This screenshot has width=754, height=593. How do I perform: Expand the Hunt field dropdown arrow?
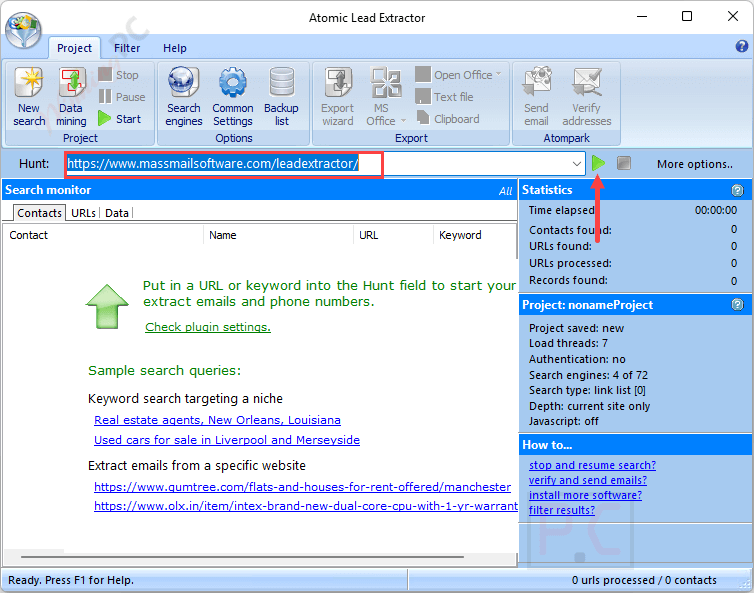click(x=577, y=164)
